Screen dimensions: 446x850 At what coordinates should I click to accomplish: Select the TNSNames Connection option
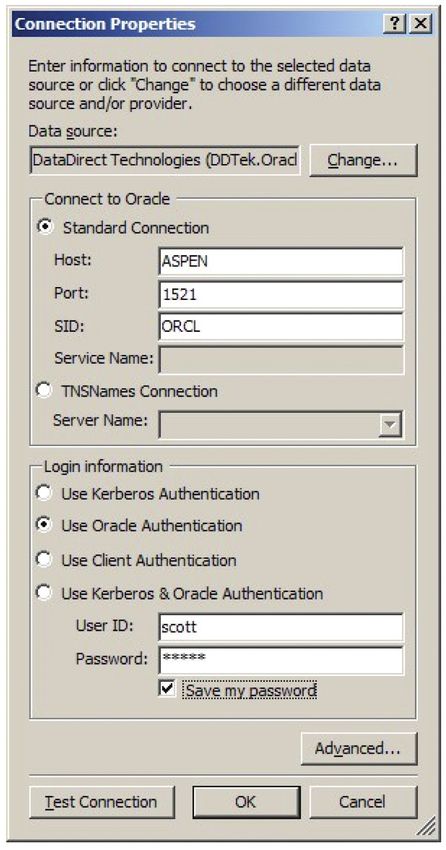coord(43,390)
